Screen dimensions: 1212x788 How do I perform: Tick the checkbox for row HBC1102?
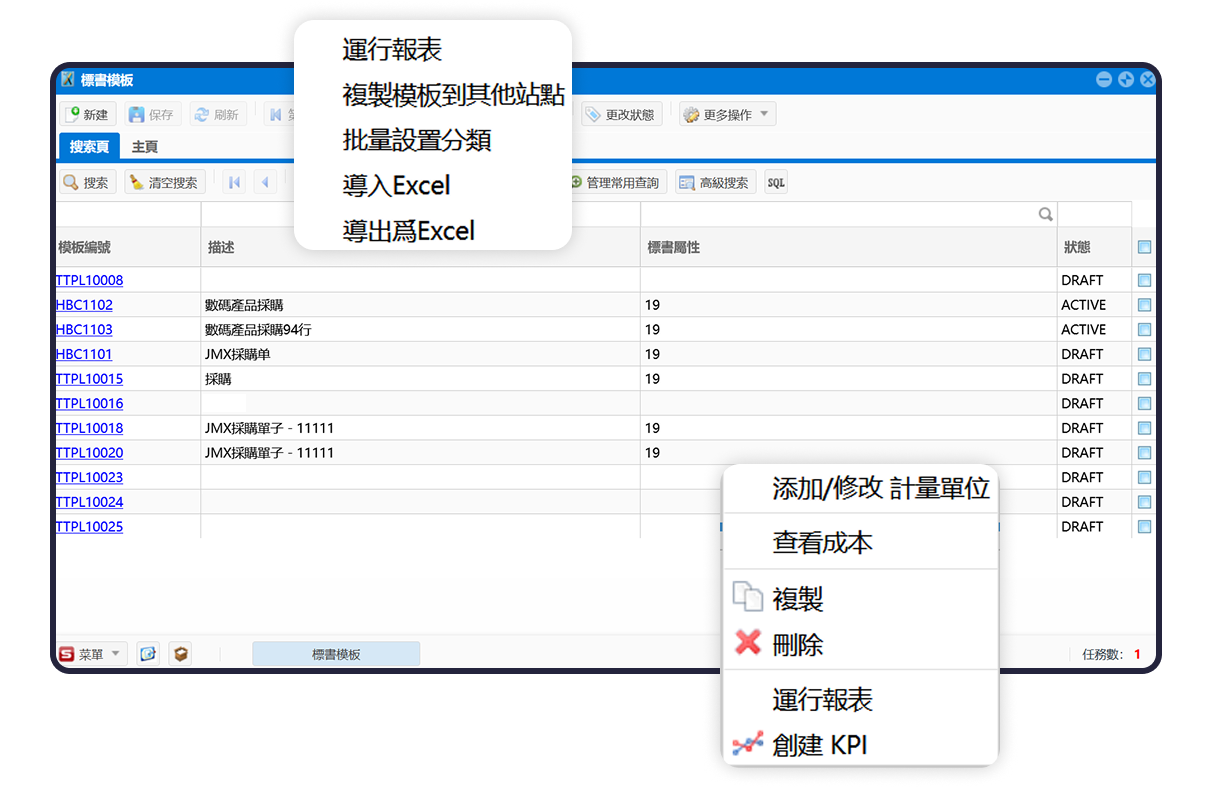tap(1144, 305)
